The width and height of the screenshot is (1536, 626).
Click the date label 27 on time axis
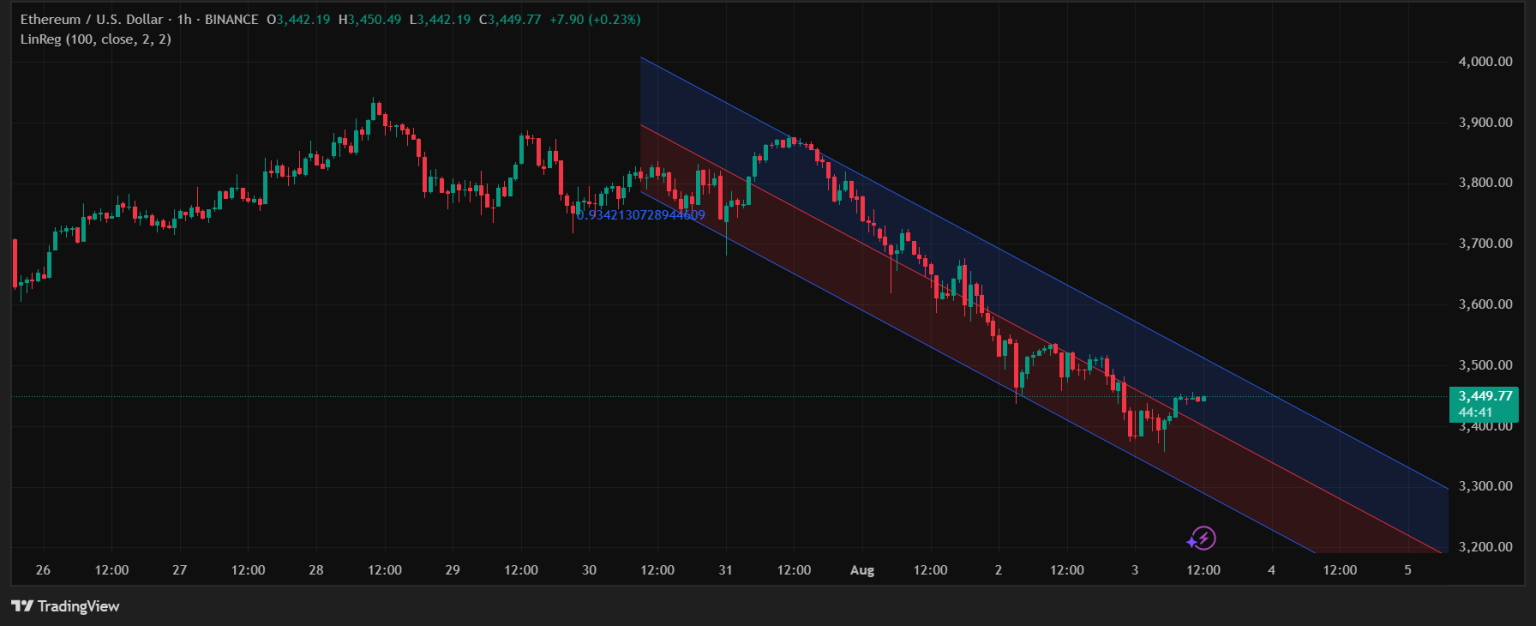pyautogui.click(x=180, y=571)
